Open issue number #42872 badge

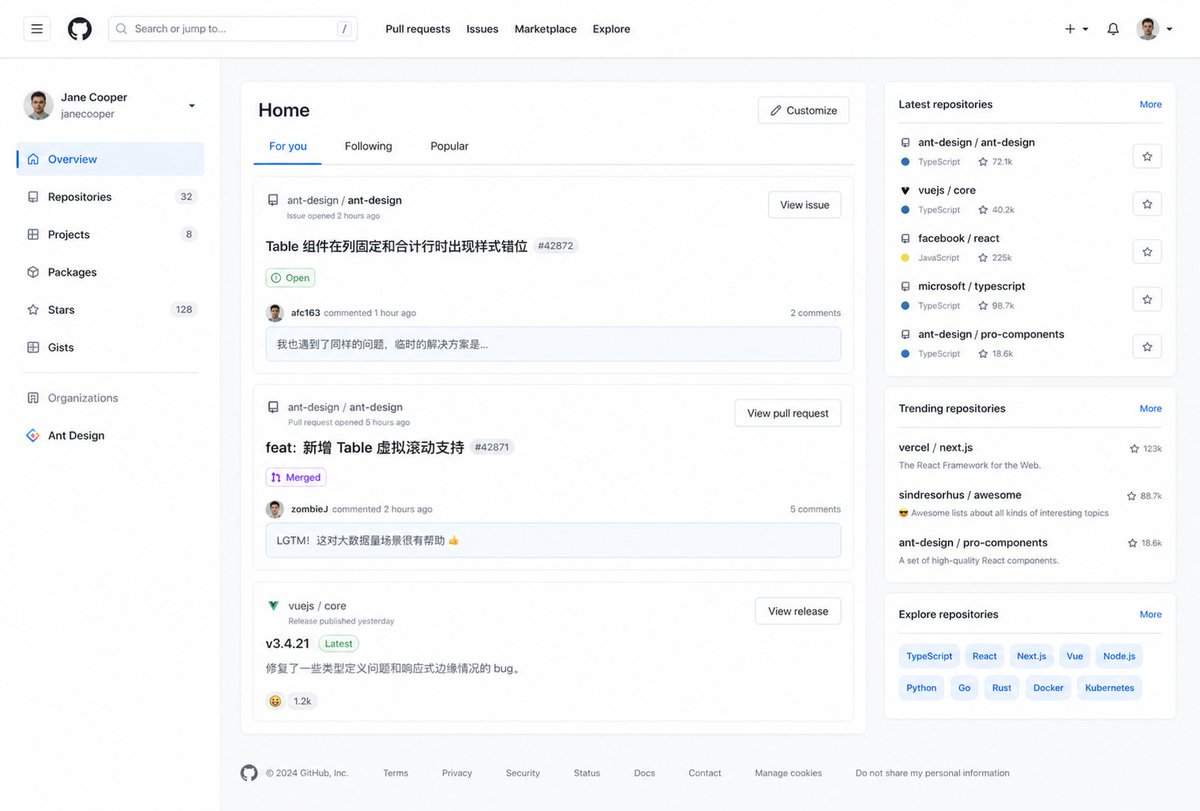point(555,246)
